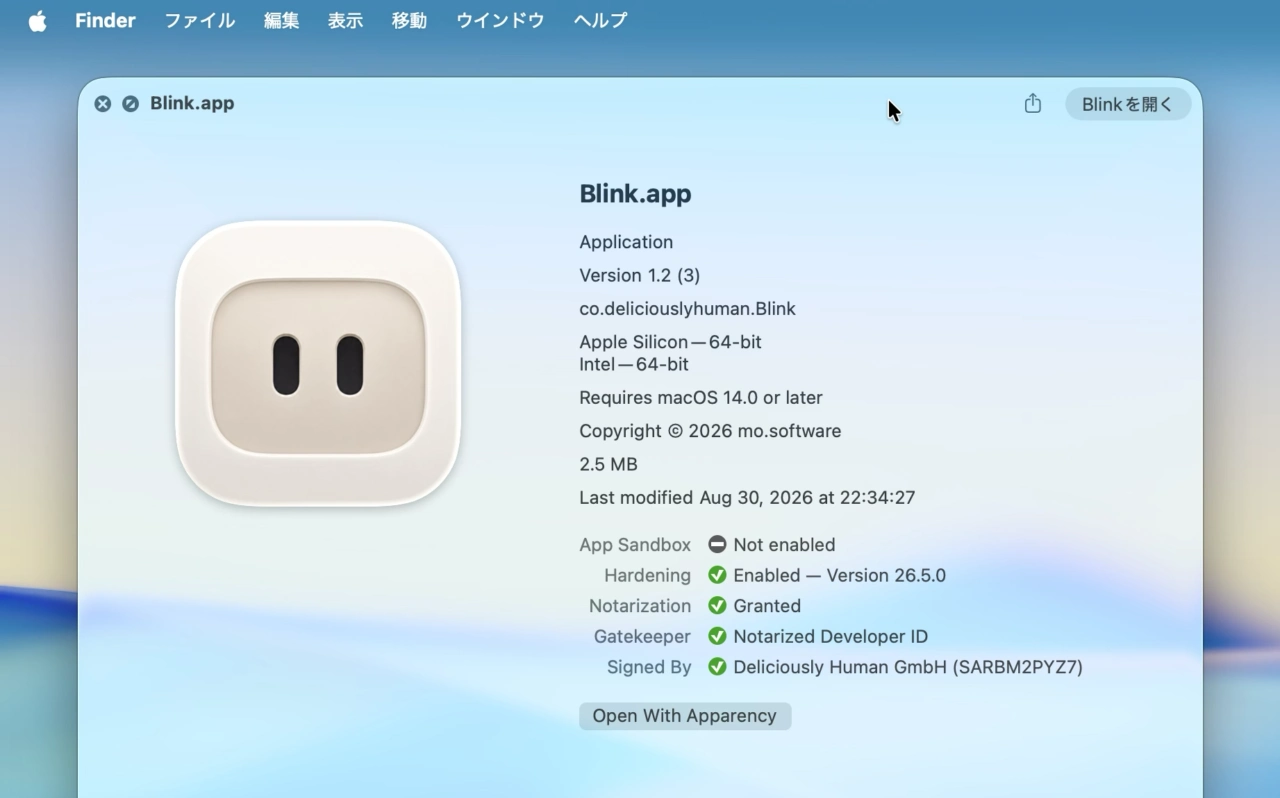Click the green check icon beside Signed By
Viewport: 1280px width, 798px height.
717,667
